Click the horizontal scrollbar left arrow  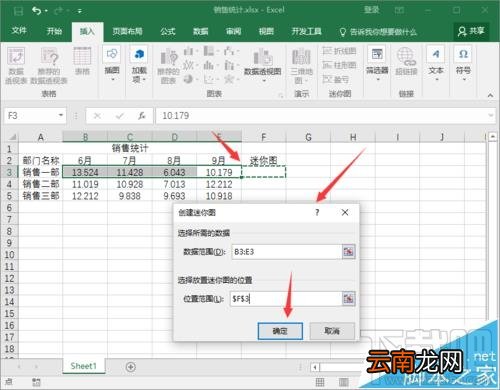point(315,367)
